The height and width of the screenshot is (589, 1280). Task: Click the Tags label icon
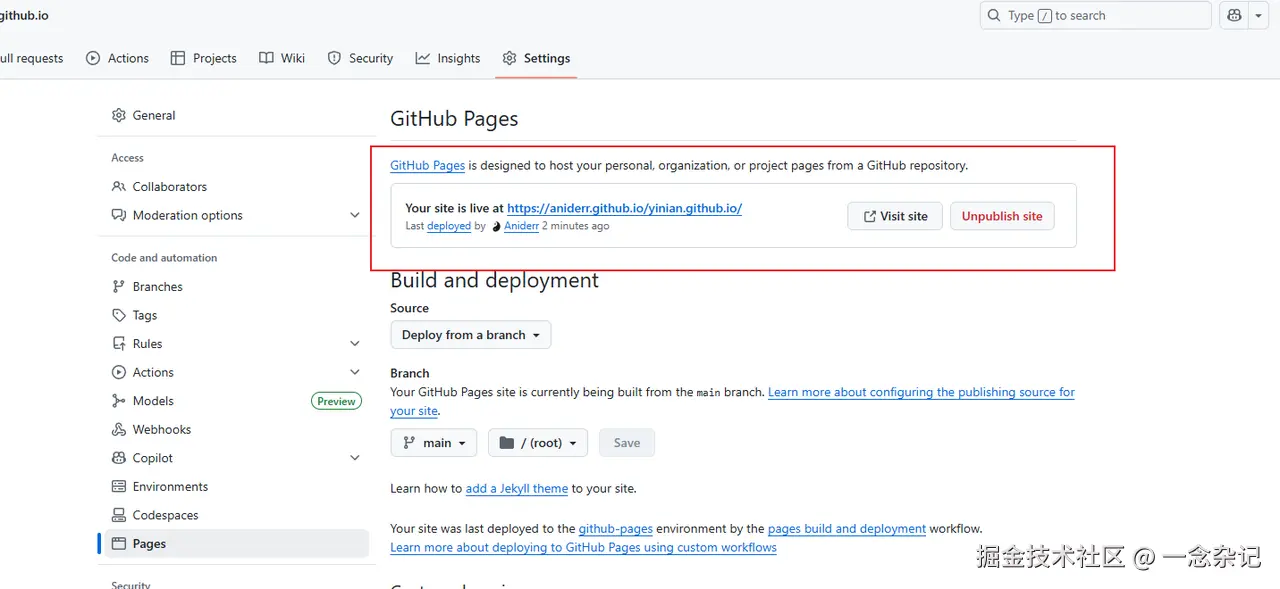point(119,315)
